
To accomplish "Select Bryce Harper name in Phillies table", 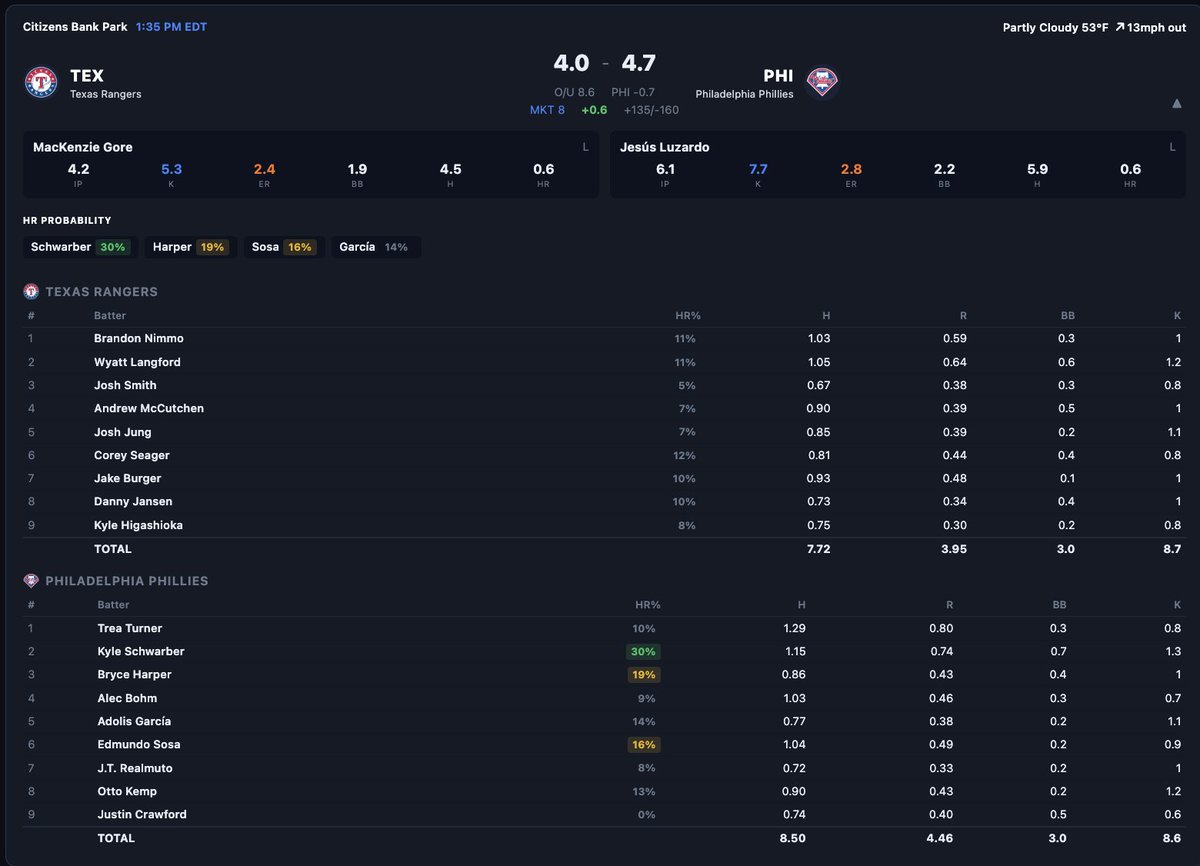I will click(x=135, y=675).
